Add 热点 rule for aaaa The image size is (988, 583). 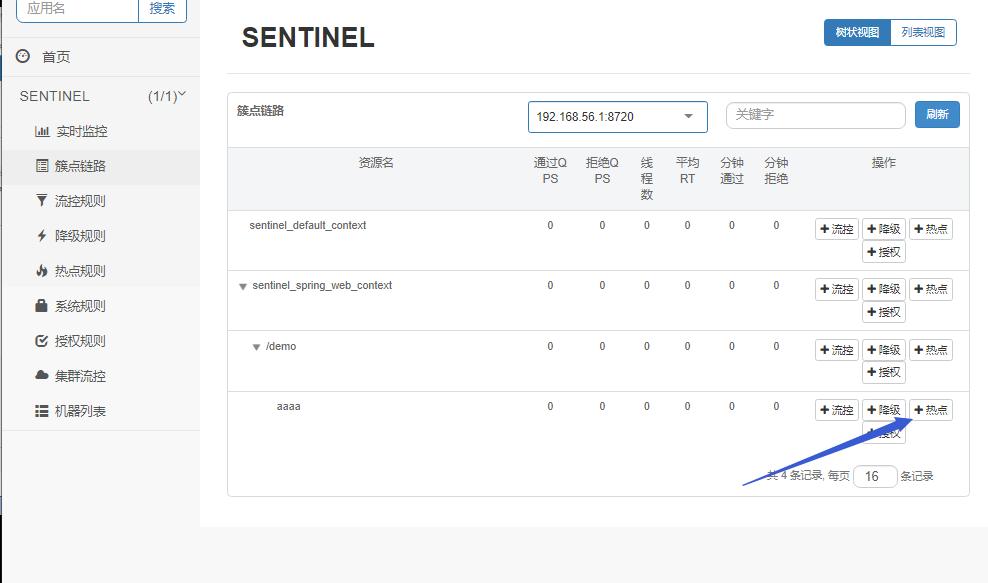931,410
